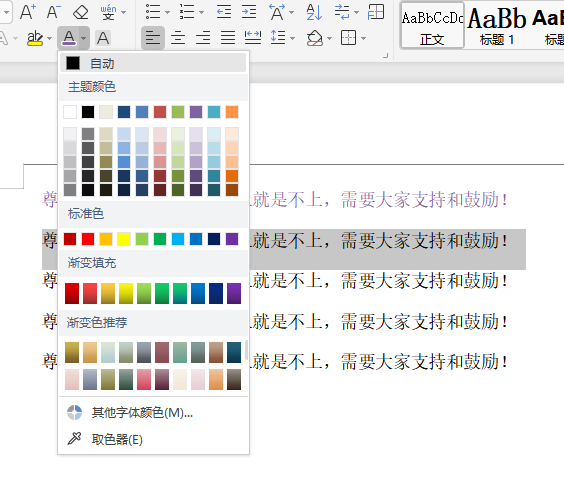Choose the purple gradient fill swatch
Viewport: 564px width, 477px height.
(x=234, y=293)
